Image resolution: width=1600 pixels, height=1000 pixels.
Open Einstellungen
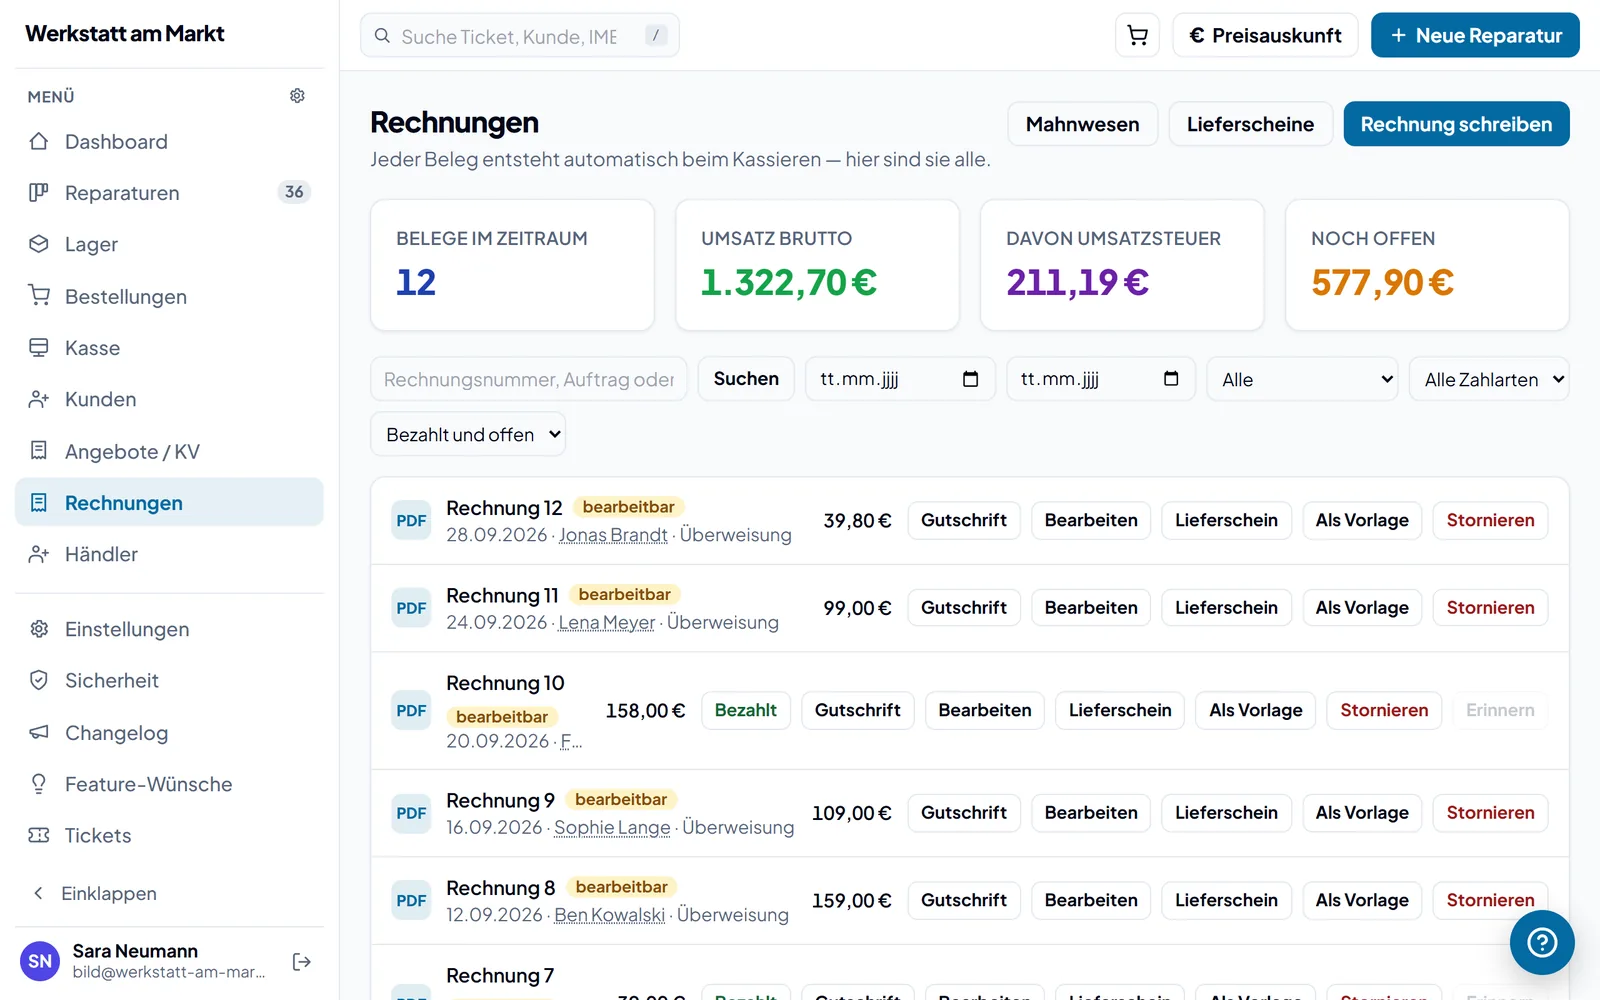coord(169,630)
